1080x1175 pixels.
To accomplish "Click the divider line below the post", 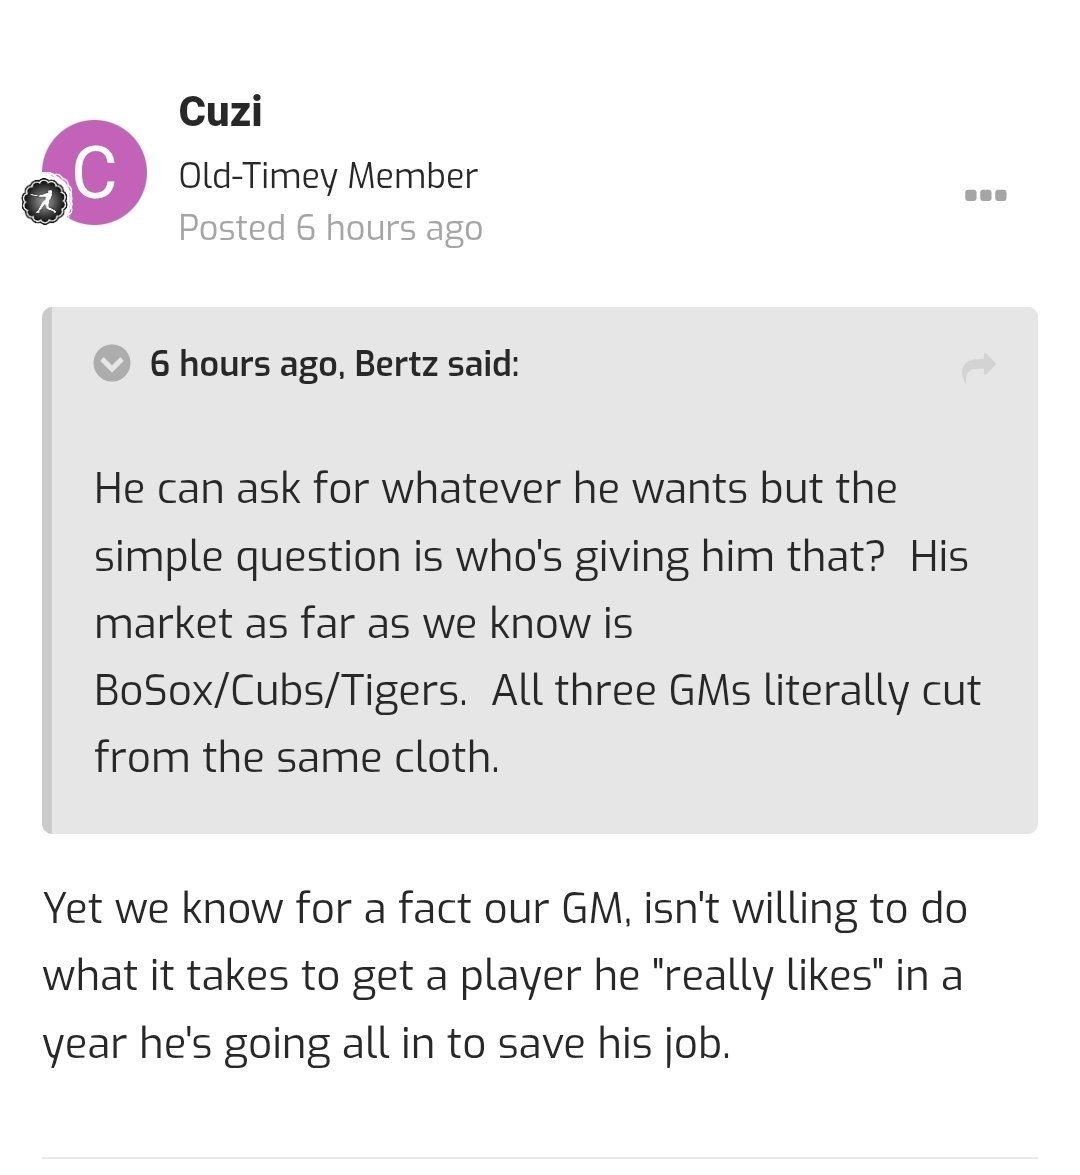I will (x=540, y=1158).
